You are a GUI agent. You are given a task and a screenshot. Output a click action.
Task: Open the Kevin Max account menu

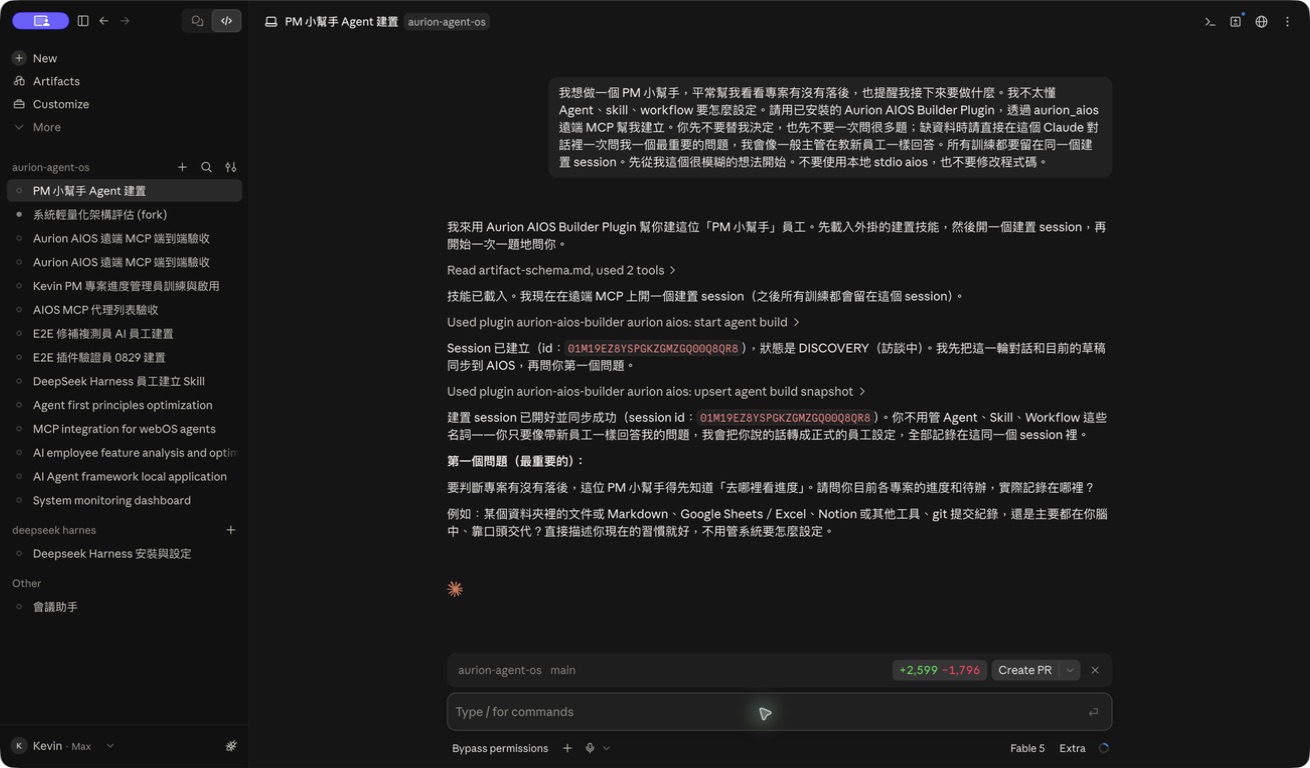tap(62, 746)
